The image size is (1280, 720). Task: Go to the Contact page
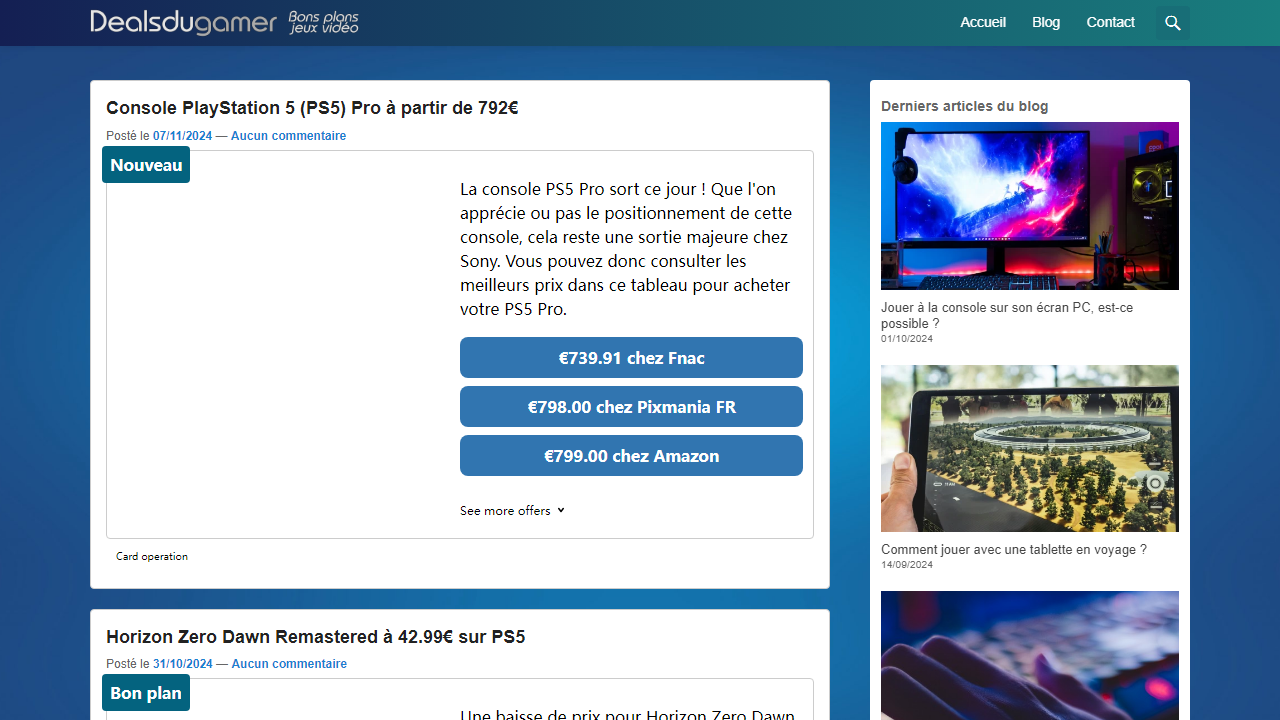tap(1110, 22)
